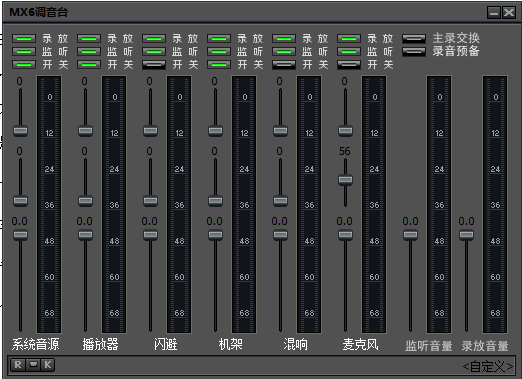Click the 播放器 channel label

coord(100,344)
